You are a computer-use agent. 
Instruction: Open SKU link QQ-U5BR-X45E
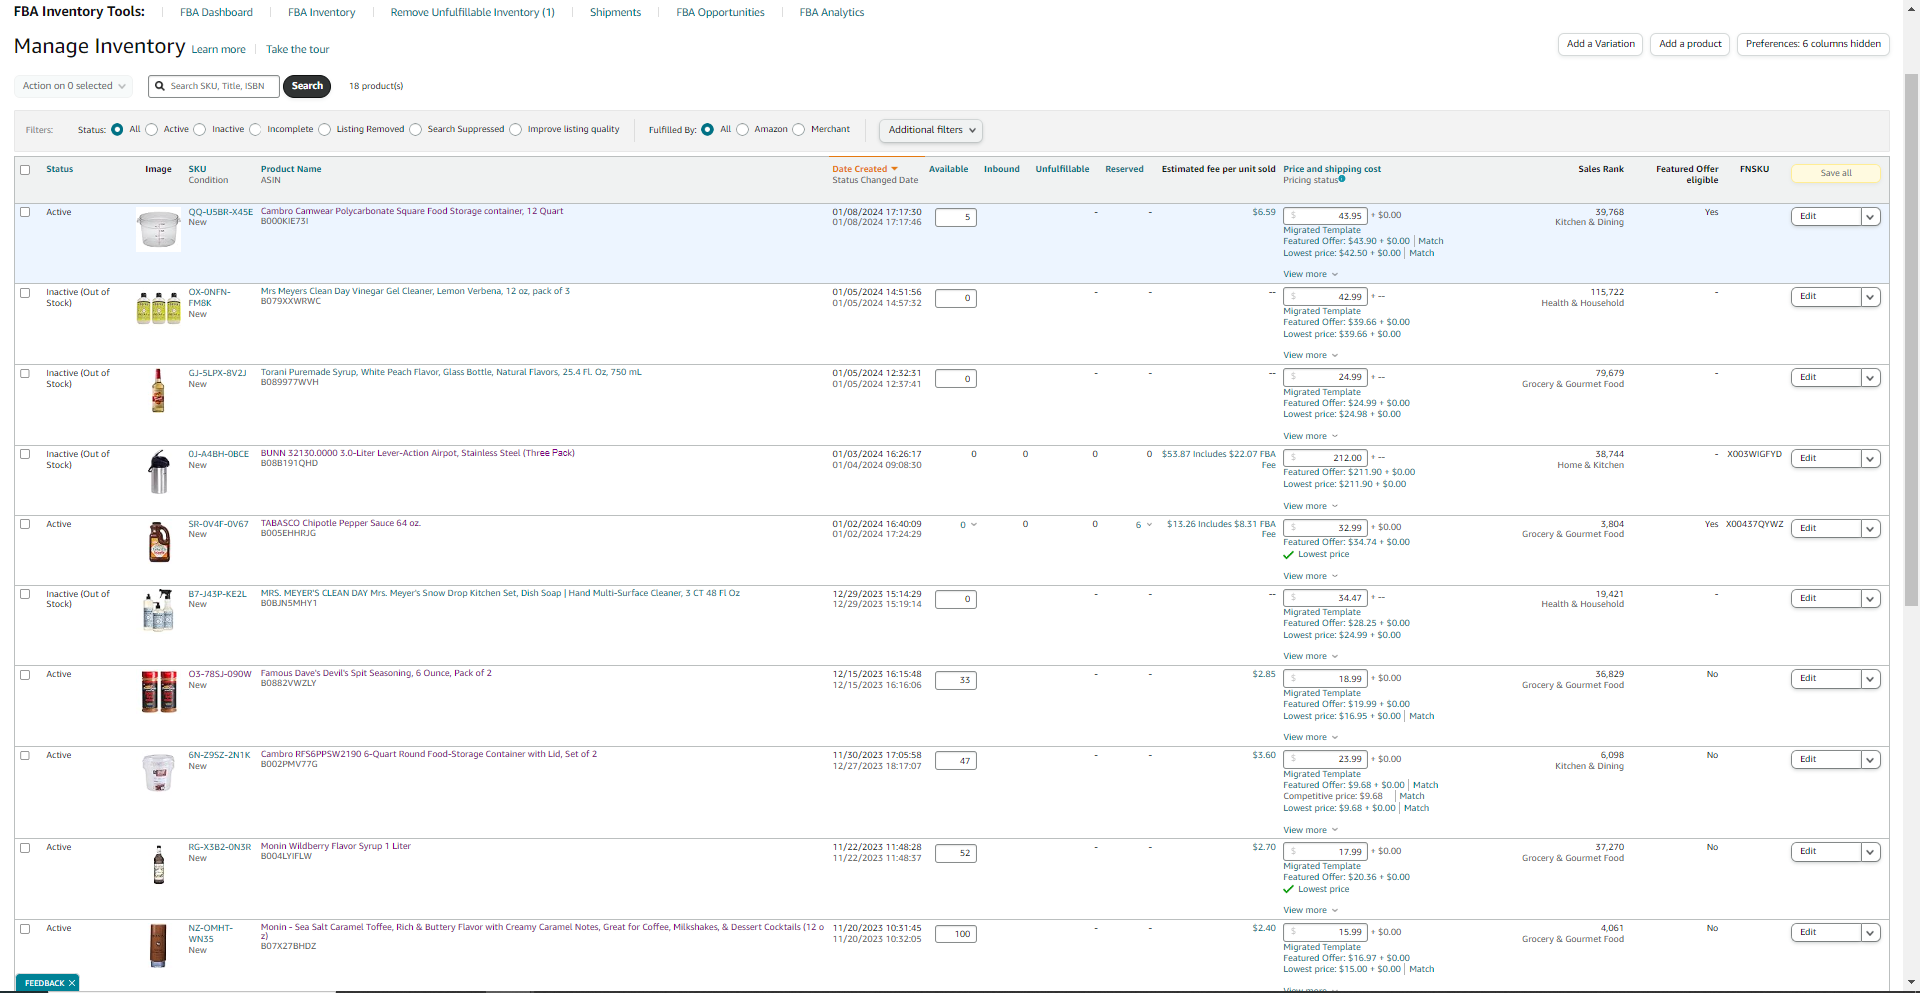(221, 212)
